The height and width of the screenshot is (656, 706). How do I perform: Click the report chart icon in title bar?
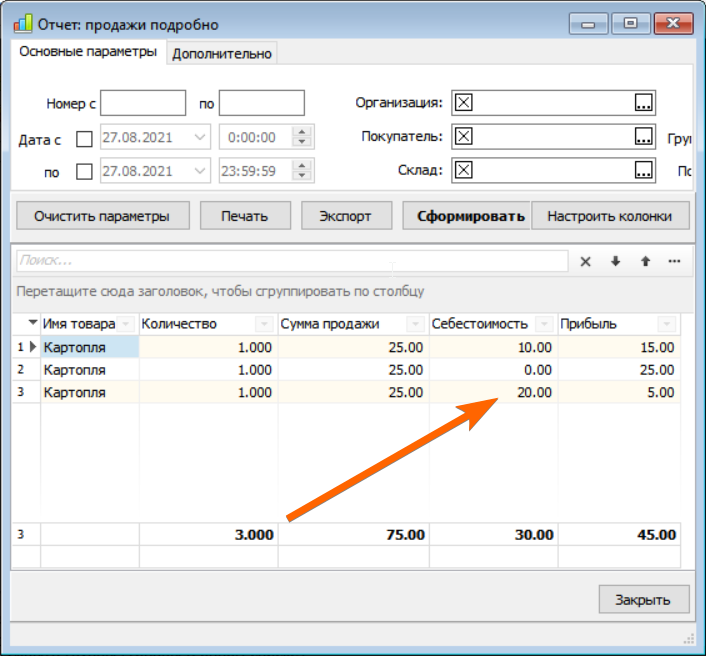pyautogui.click(x=23, y=24)
